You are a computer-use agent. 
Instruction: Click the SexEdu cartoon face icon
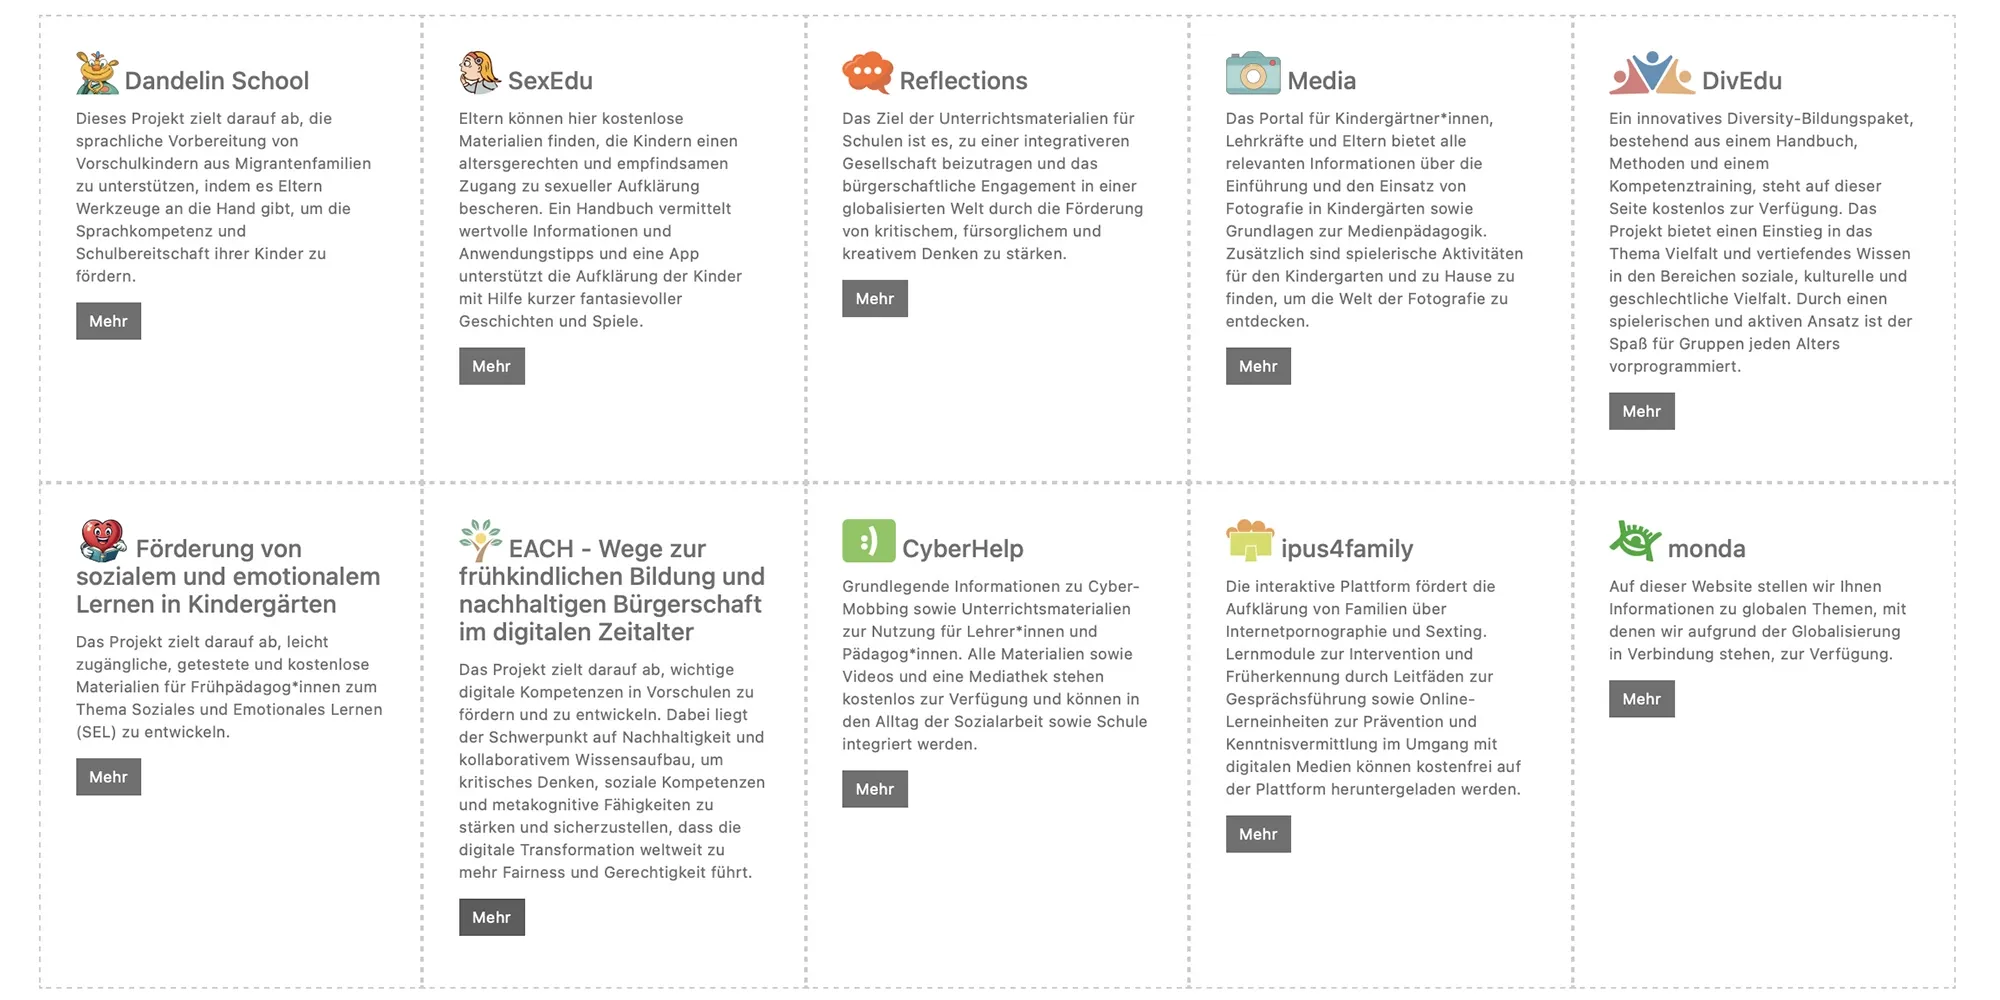[x=479, y=73]
